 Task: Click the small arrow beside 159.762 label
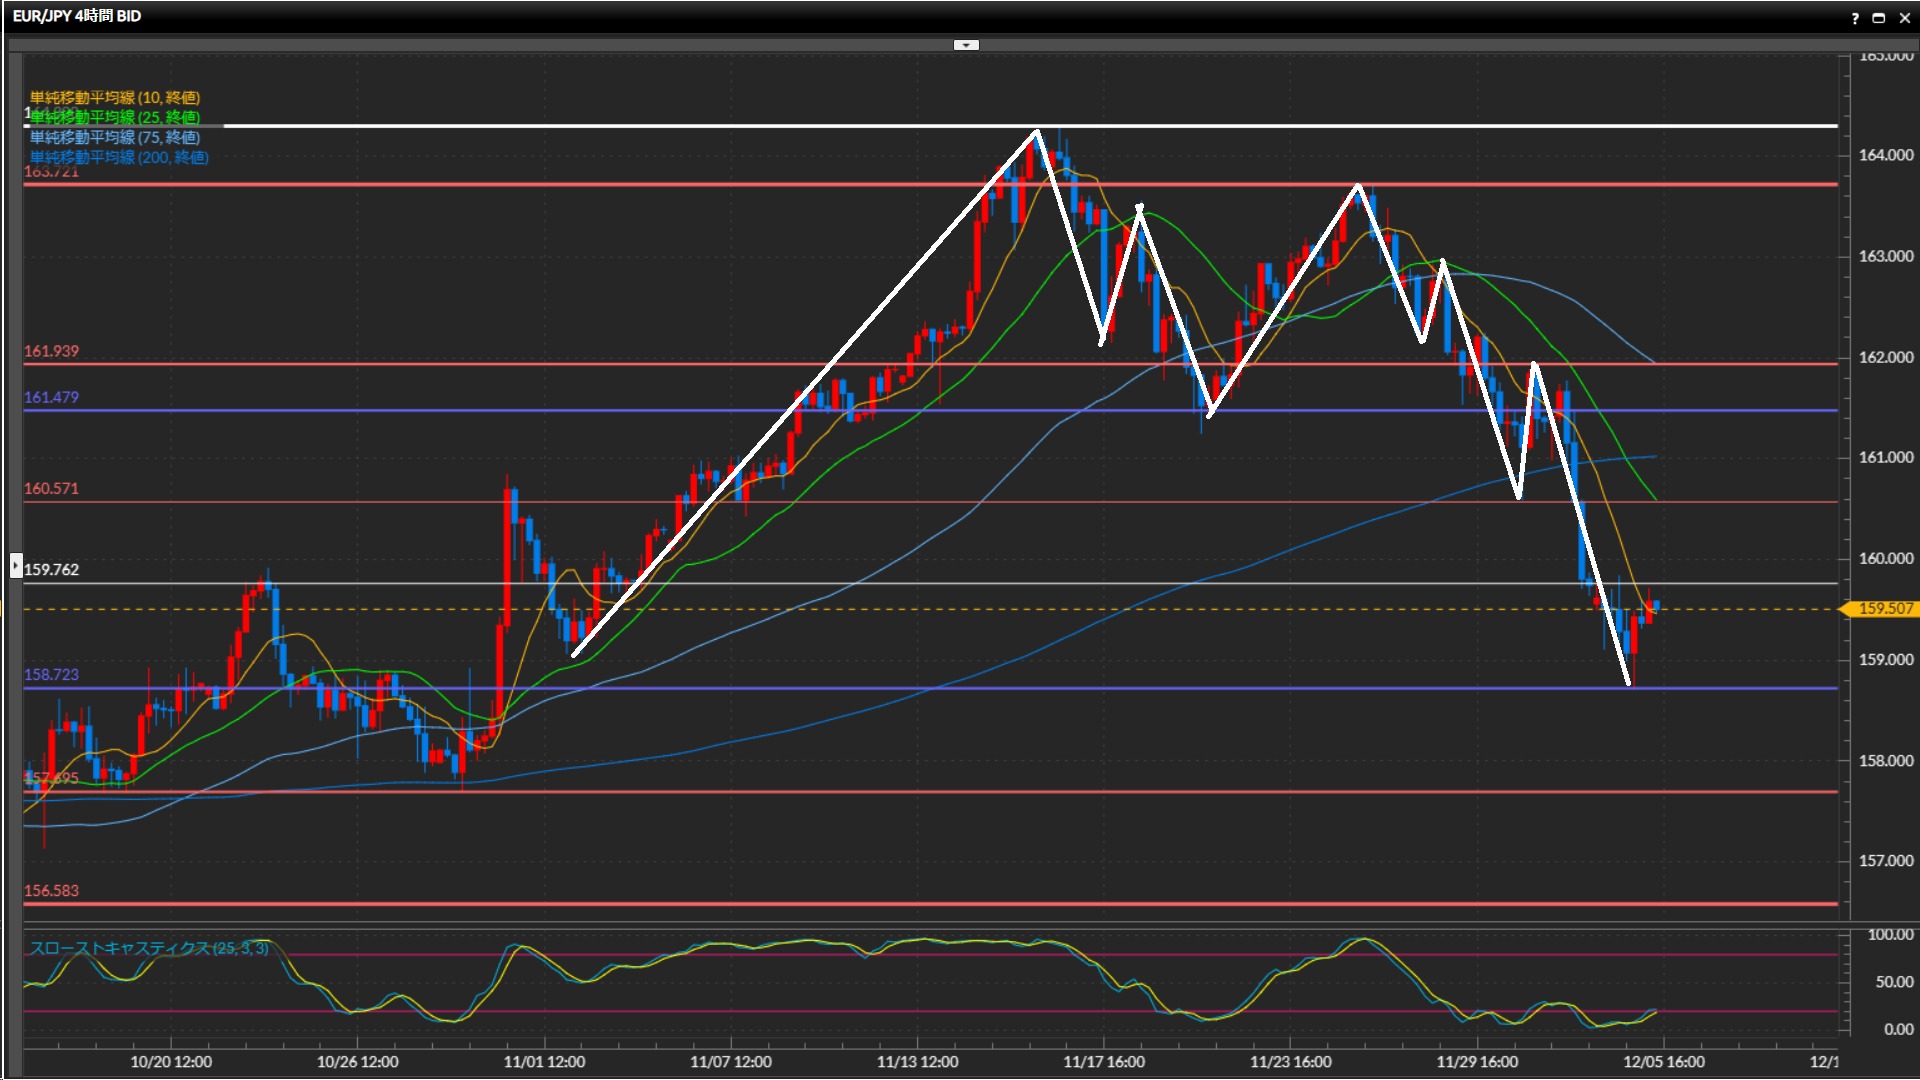click(16, 566)
